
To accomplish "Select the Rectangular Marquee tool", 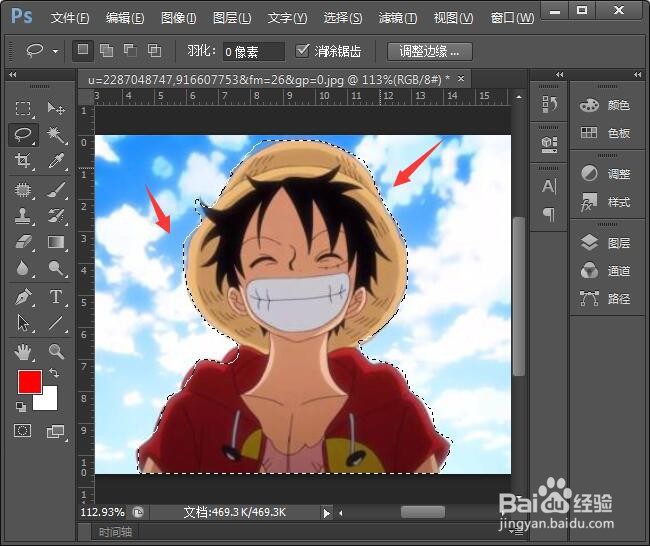I will 23,109.
